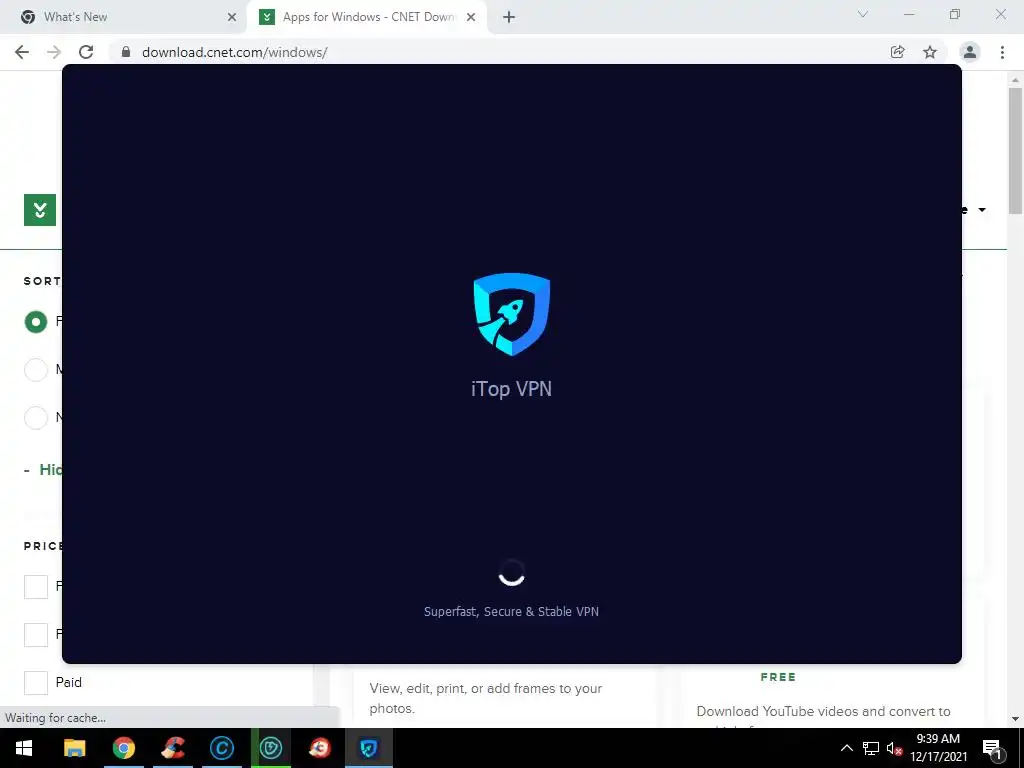Open the blue circular C taskbar app
The width and height of the screenshot is (1024, 768).
click(221, 748)
